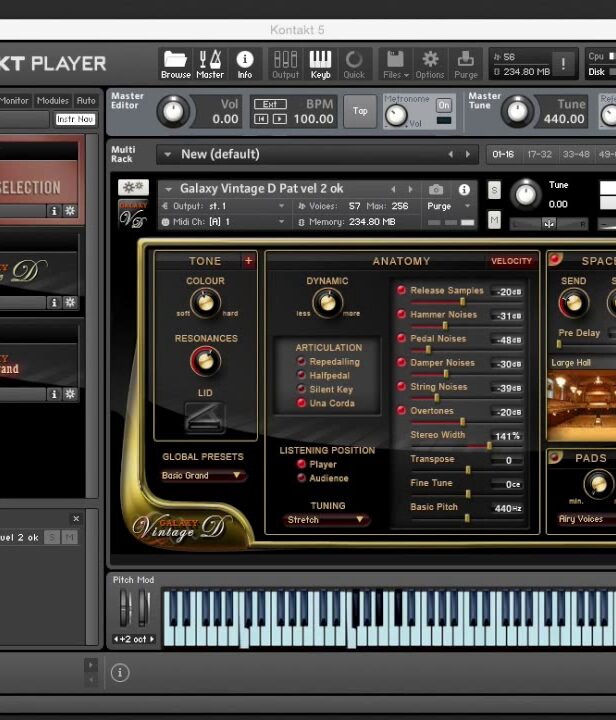Show the Info pane icon
Screen dimensions: 616x720
[245, 64]
